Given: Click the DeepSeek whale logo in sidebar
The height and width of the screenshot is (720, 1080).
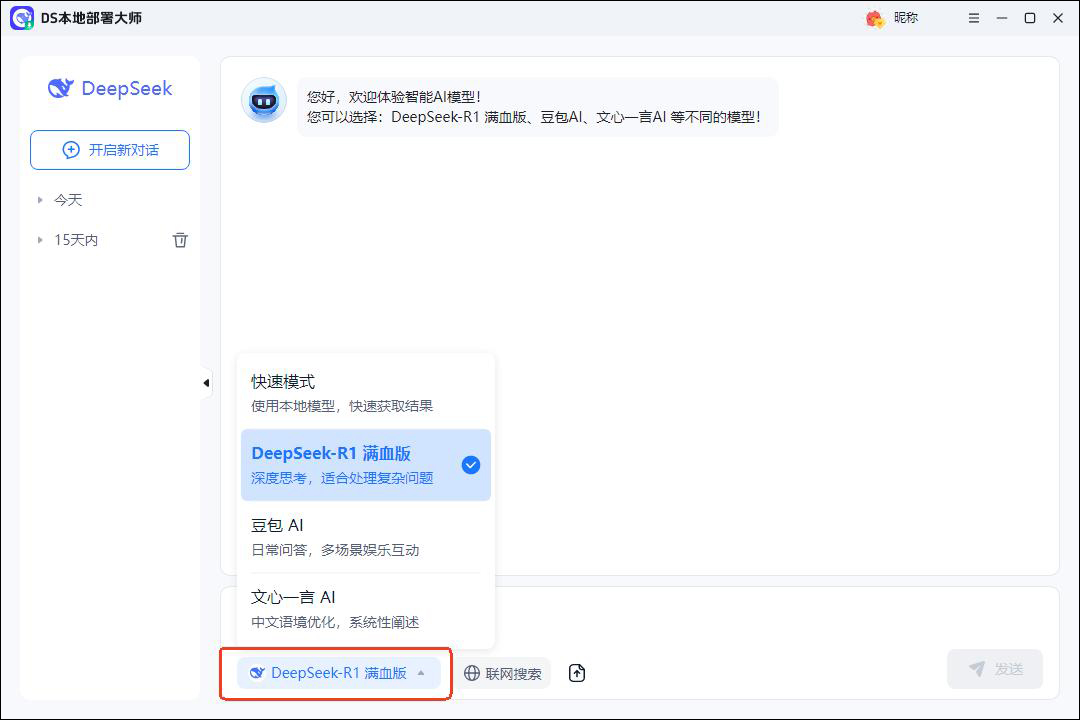Looking at the screenshot, I should pos(61,88).
